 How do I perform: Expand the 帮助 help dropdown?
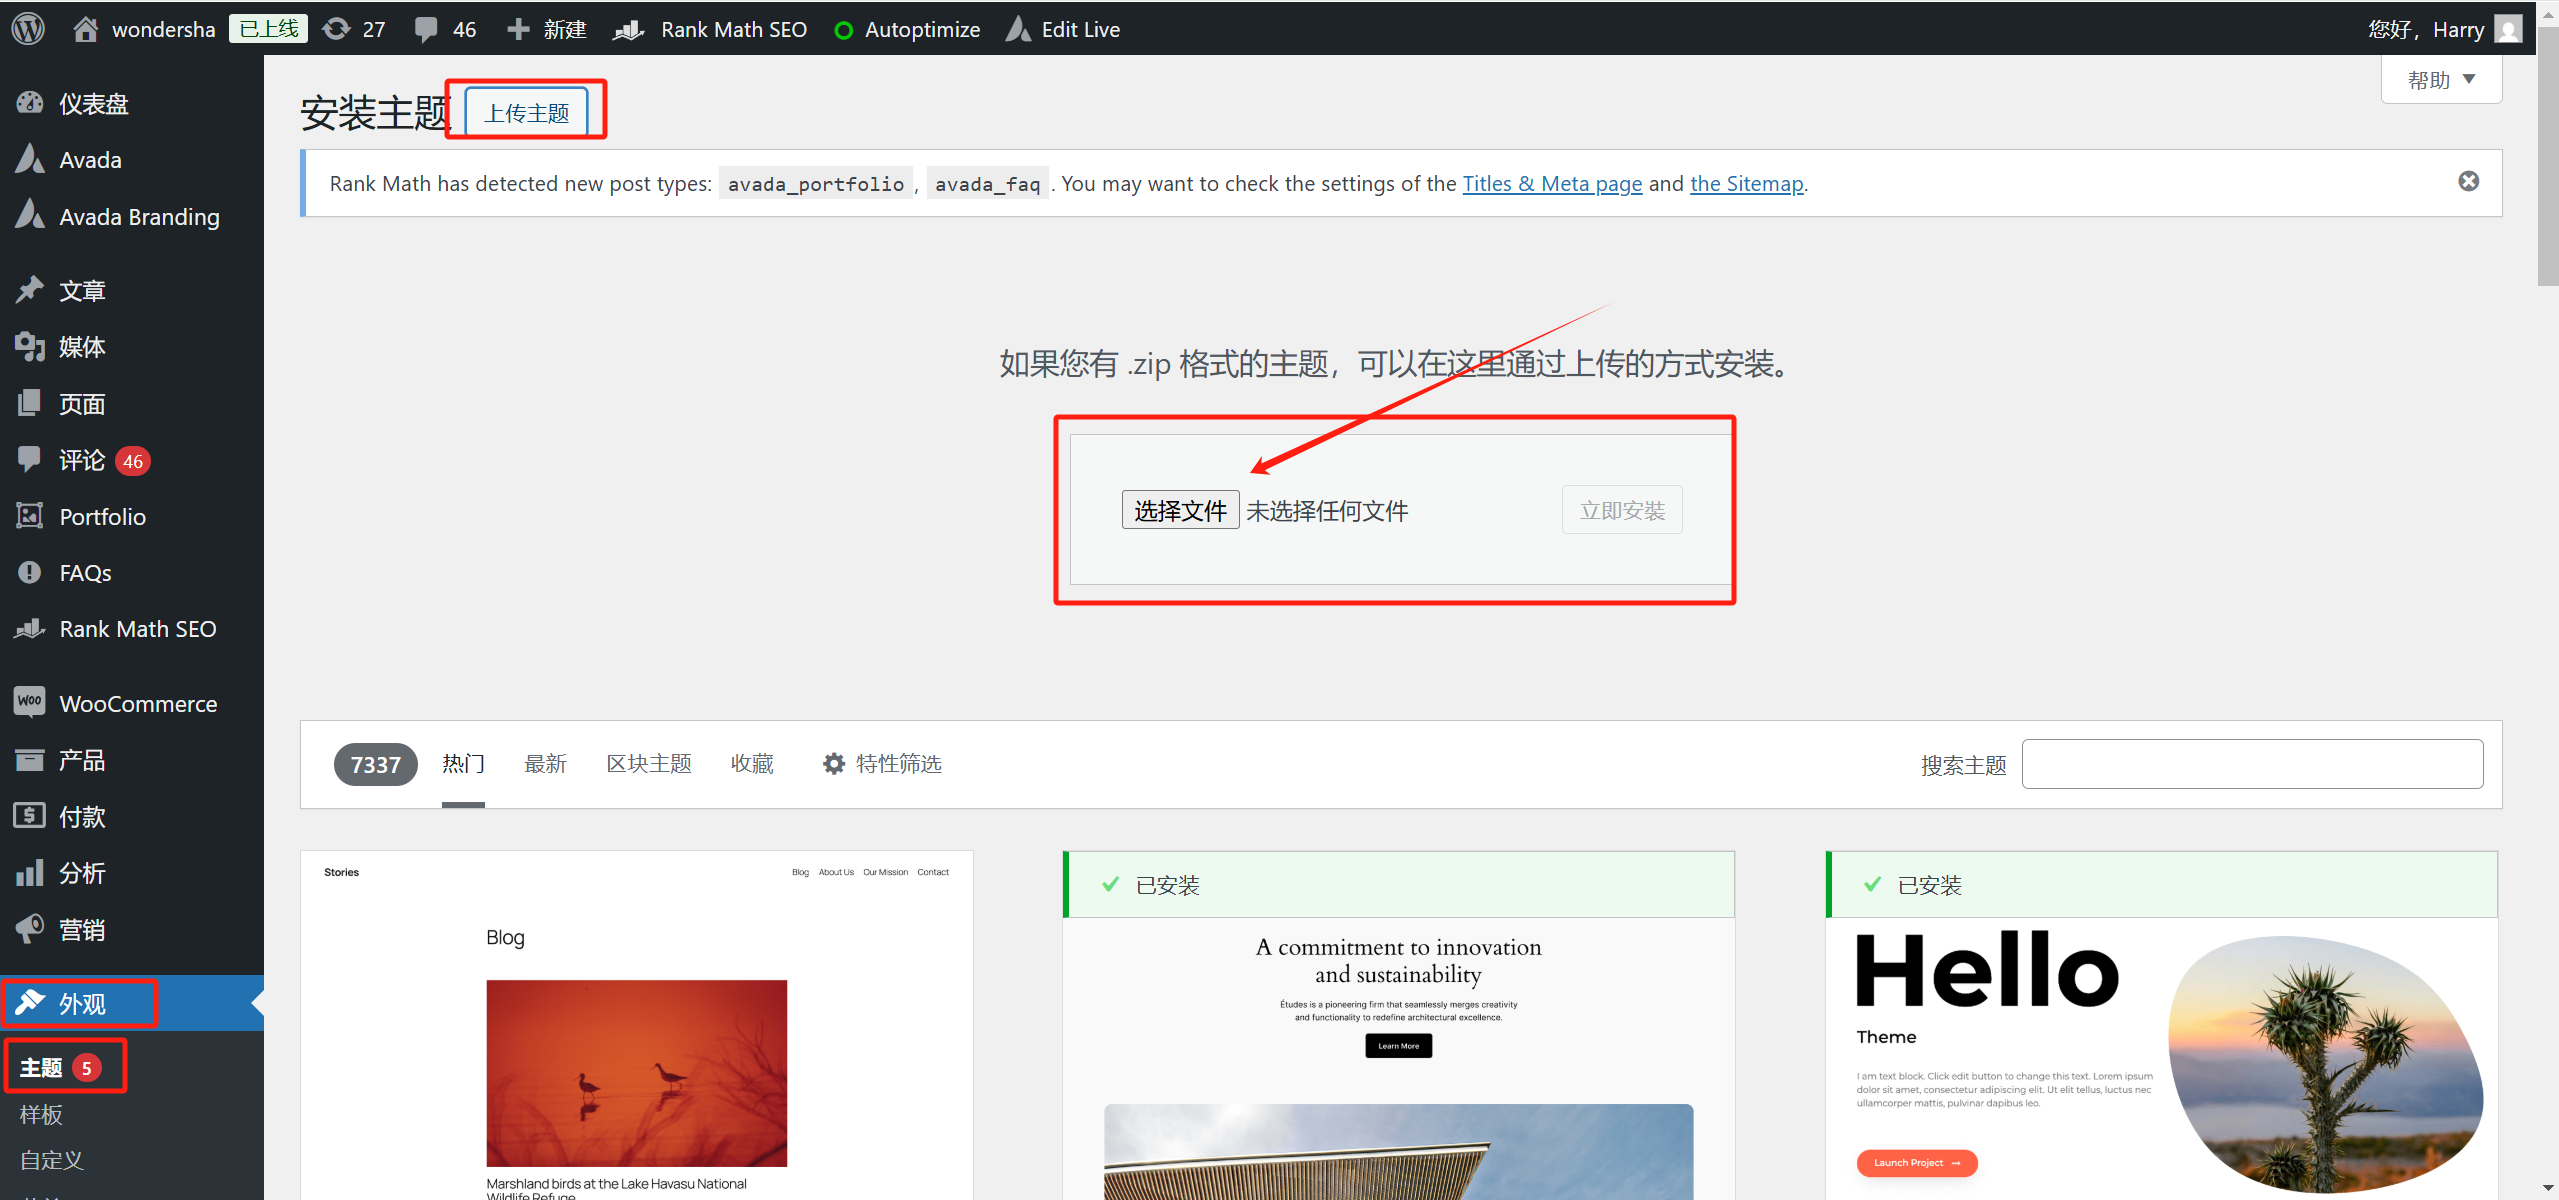2441,78
